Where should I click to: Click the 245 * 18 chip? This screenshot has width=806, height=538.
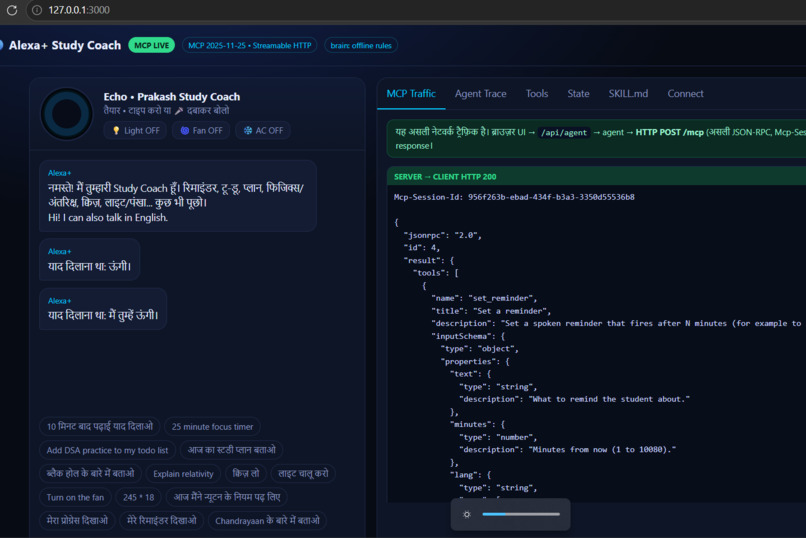tap(138, 497)
